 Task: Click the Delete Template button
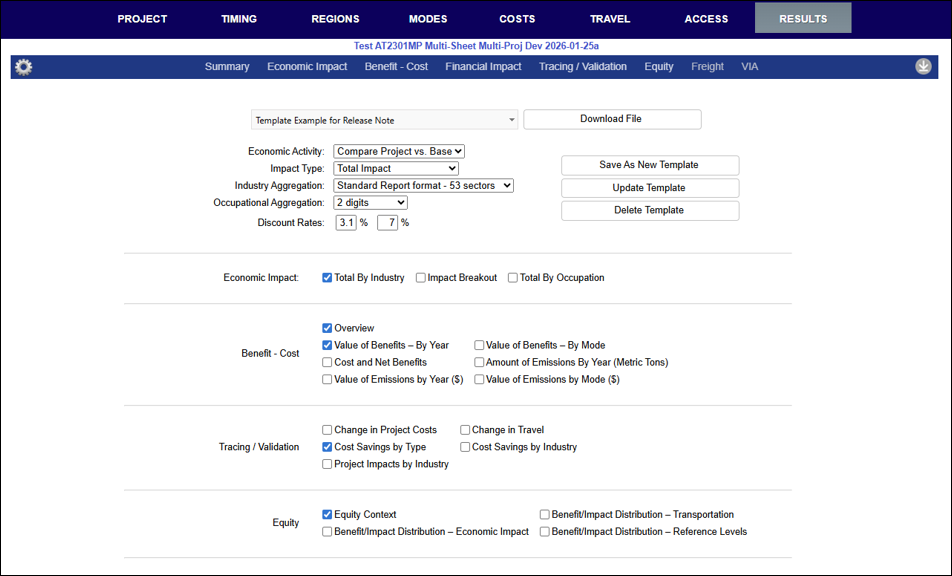(x=650, y=211)
